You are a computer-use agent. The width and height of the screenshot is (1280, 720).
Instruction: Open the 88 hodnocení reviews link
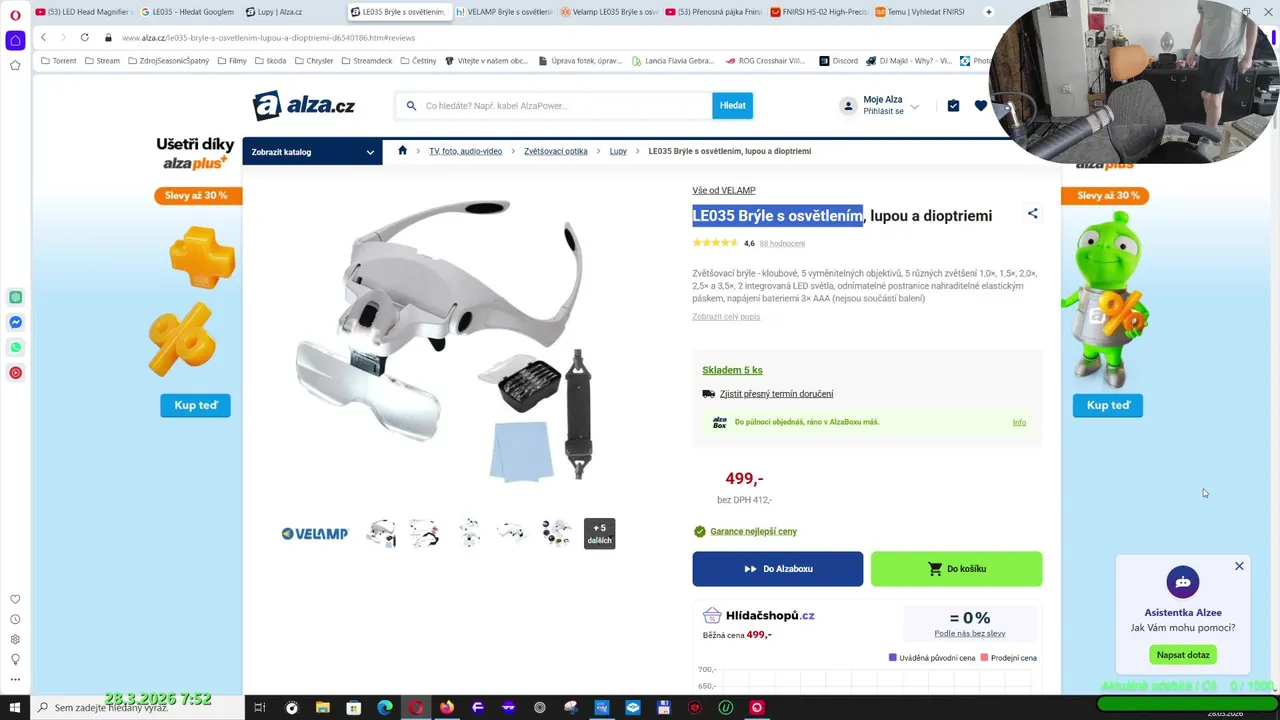pos(782,243)
